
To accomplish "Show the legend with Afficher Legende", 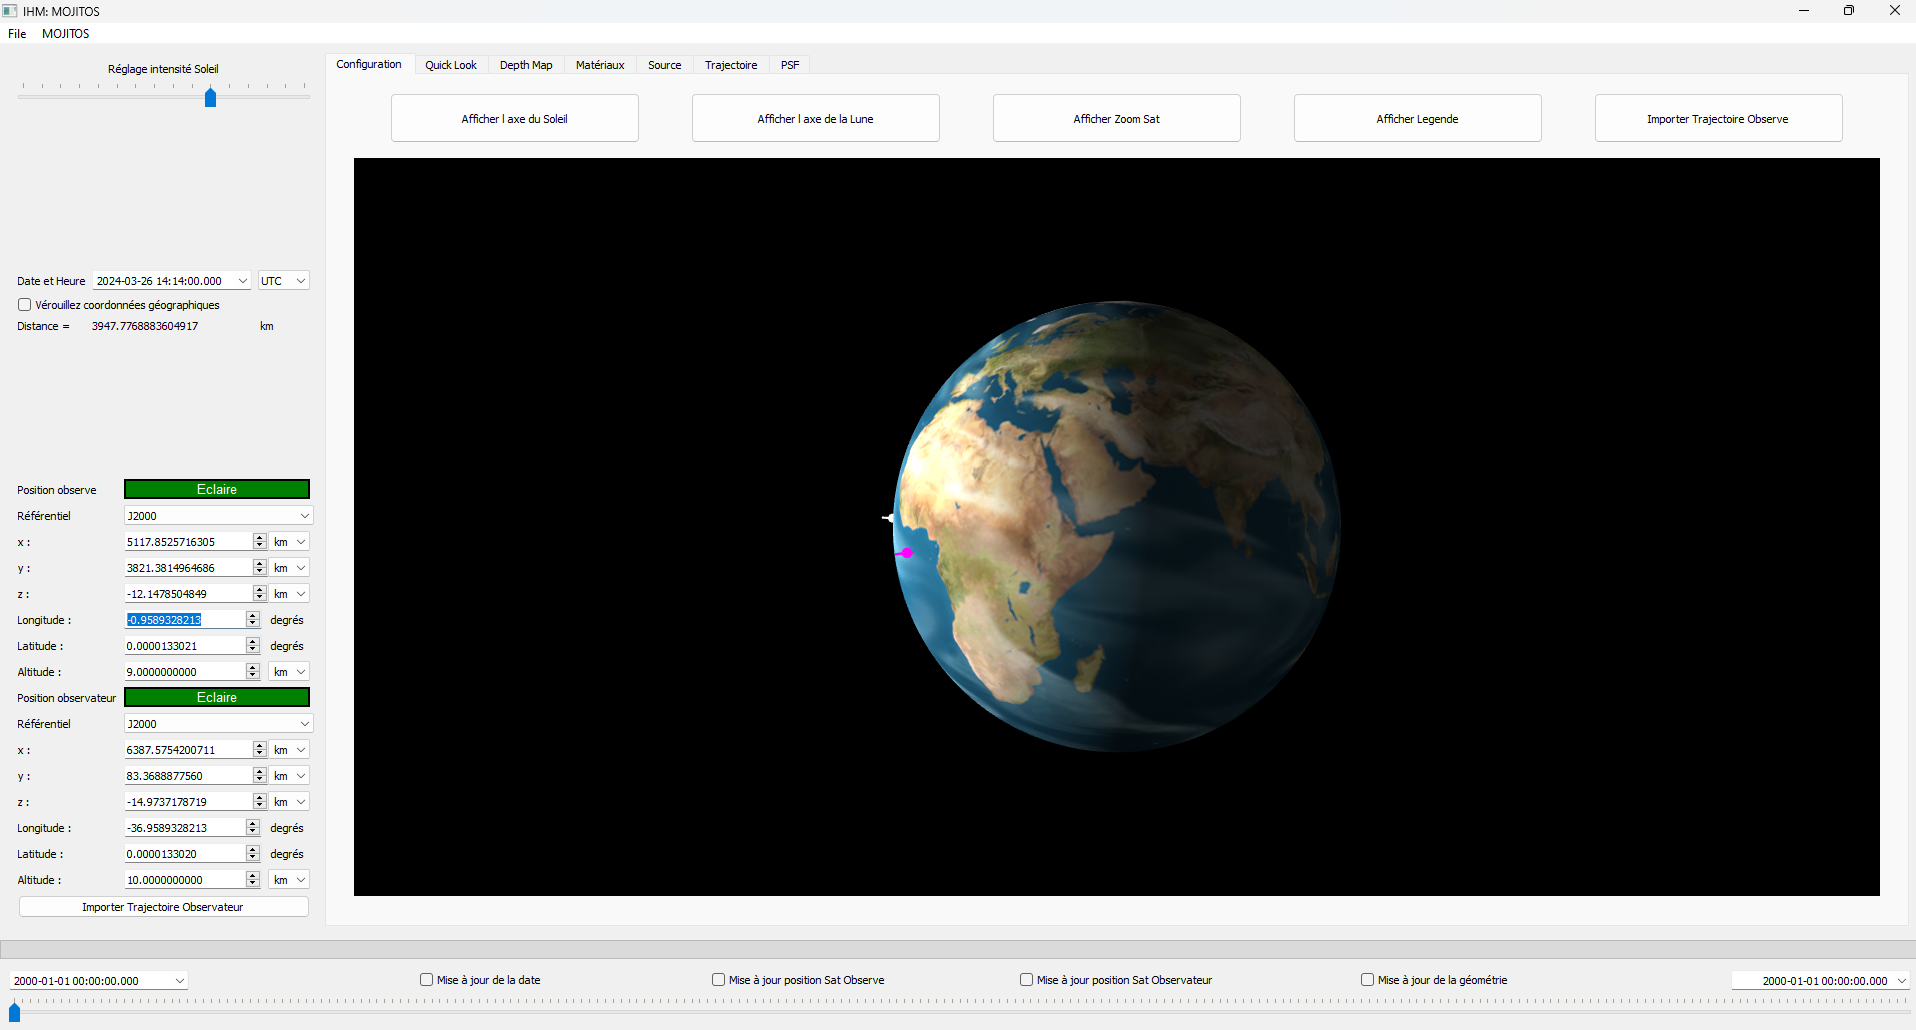I will [1417, 119].
